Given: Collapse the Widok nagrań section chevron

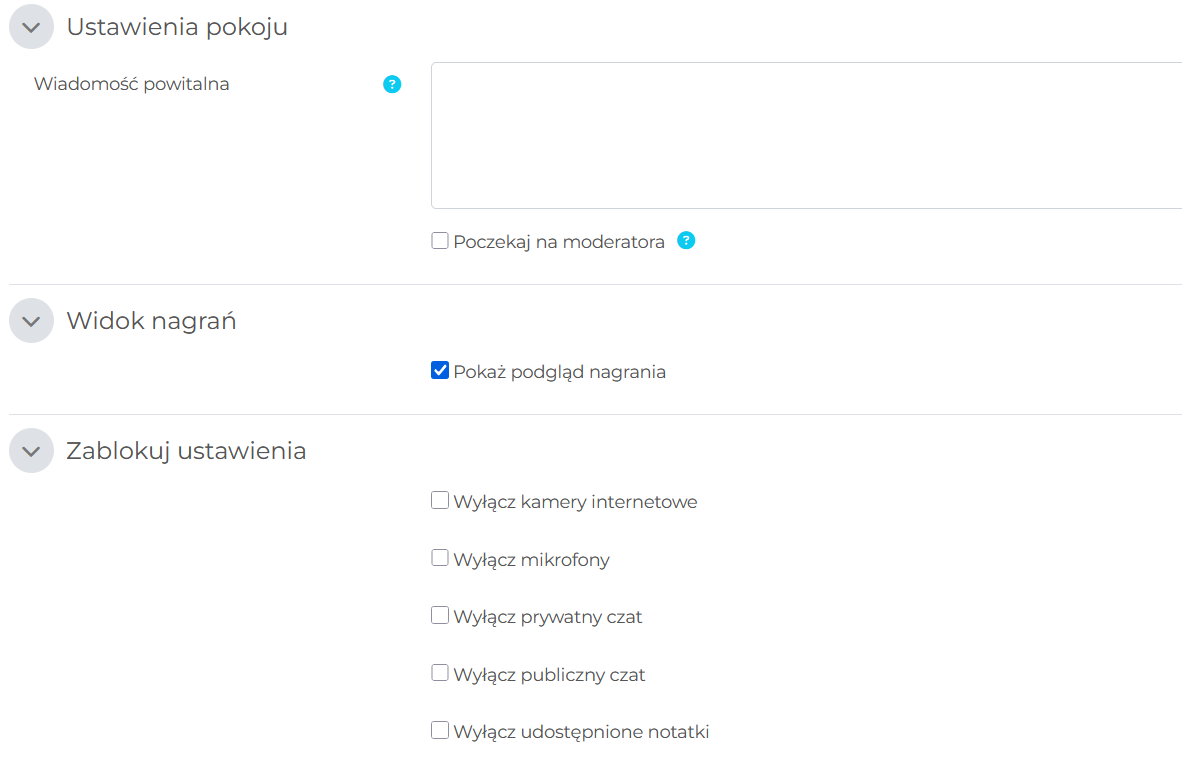Looking at the screenshot, I should (31, 321).
